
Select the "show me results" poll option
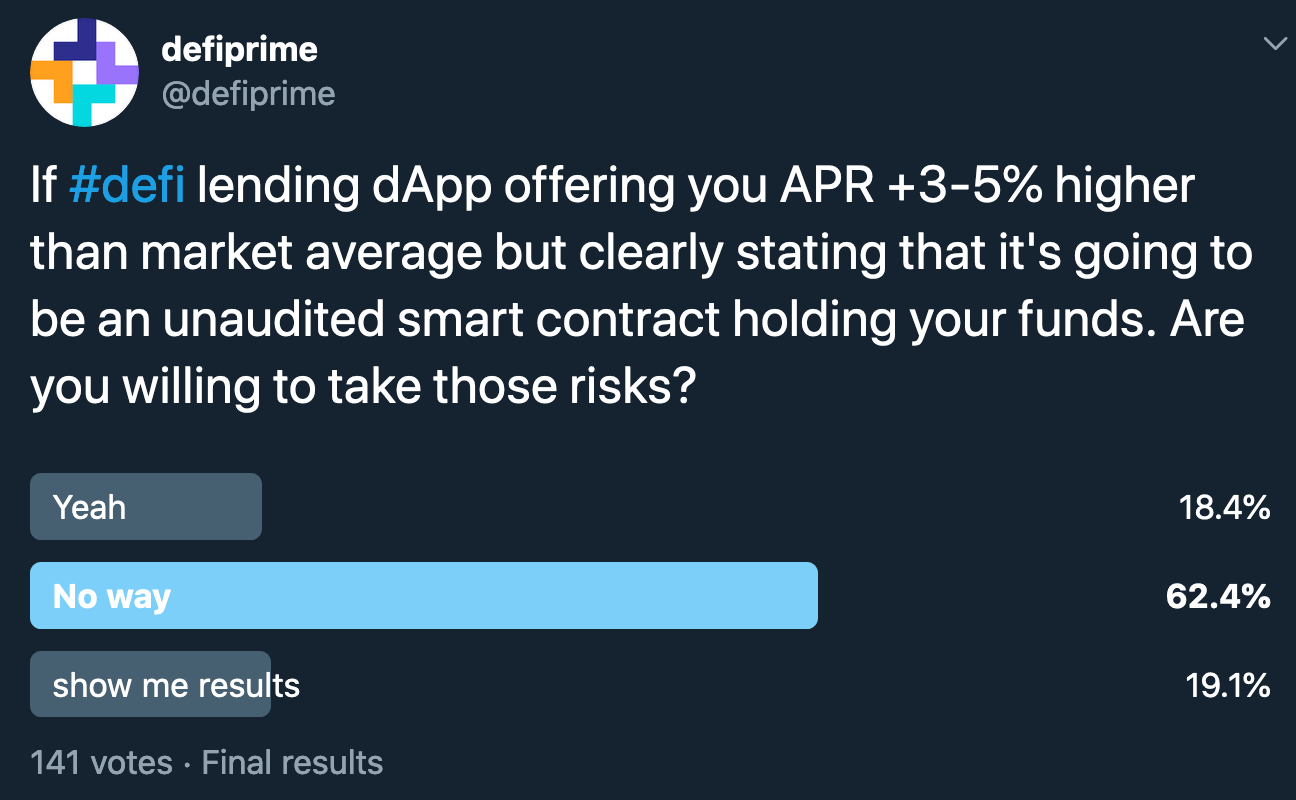151,685
